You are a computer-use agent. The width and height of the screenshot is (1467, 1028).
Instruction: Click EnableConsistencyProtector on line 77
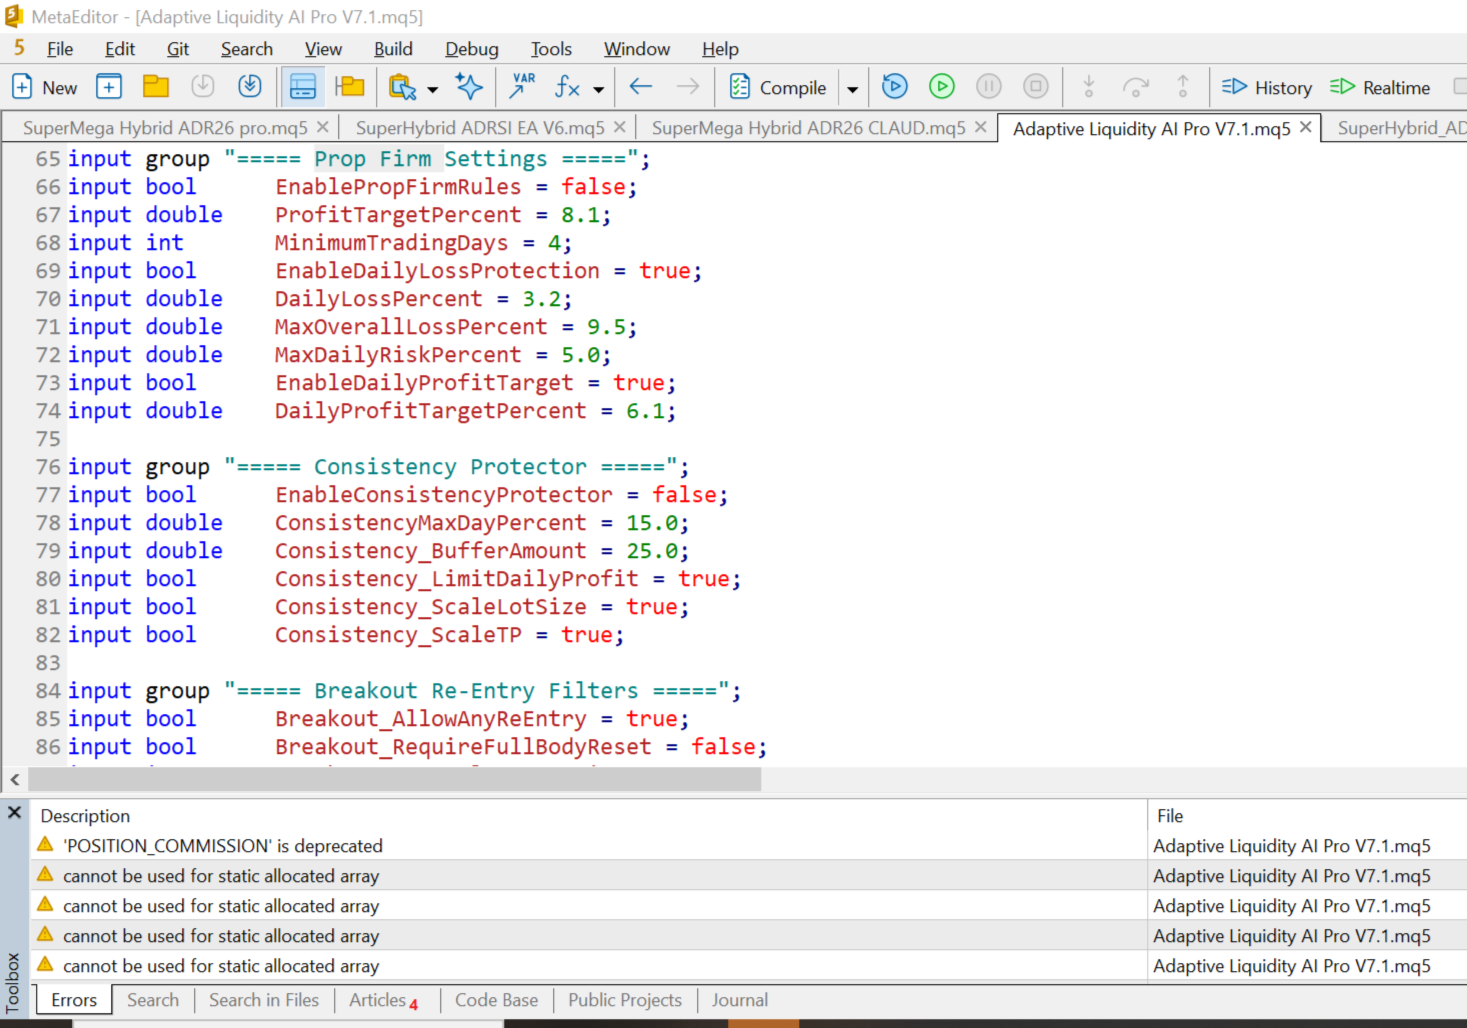click(444, 495)
